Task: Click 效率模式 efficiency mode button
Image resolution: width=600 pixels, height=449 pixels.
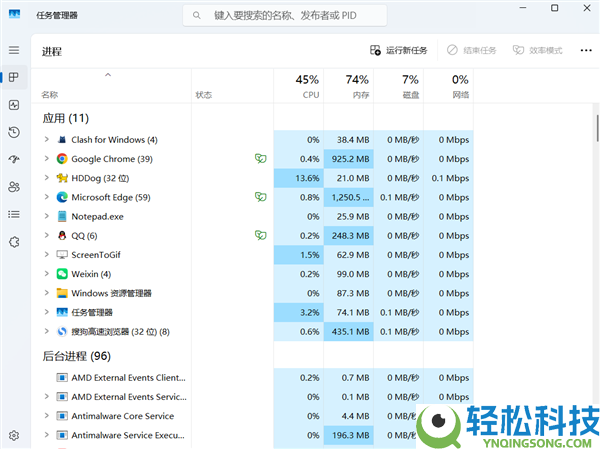Action: point(537,50)
